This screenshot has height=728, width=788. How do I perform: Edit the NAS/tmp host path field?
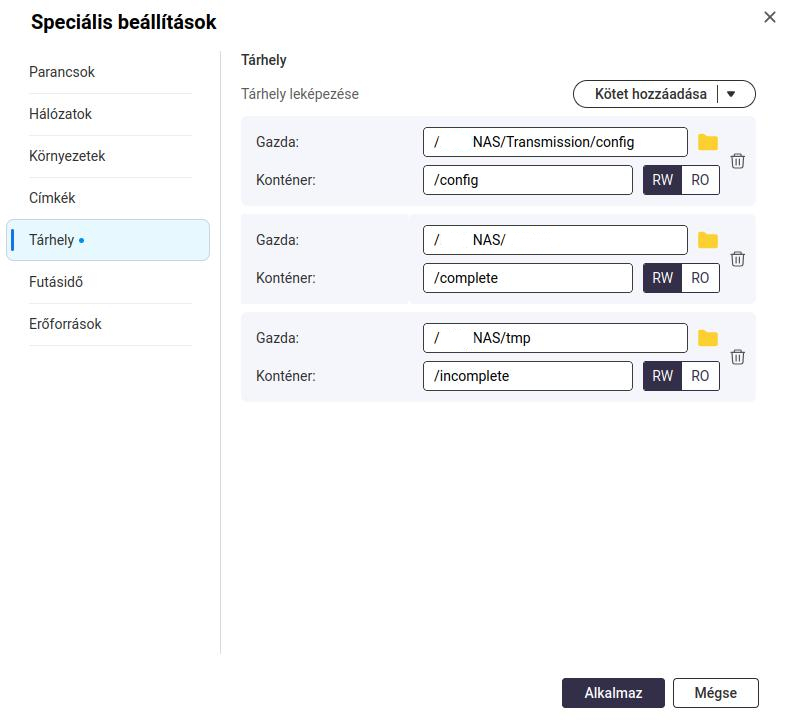(x=555, y=338)
